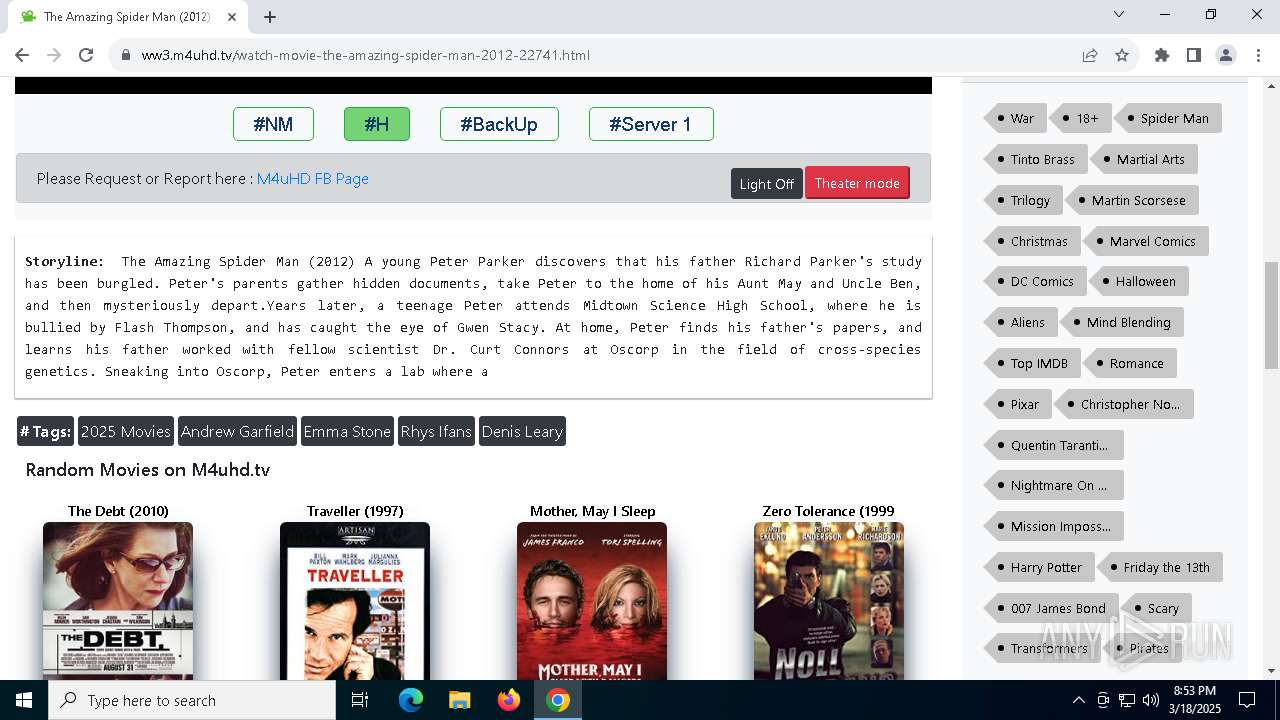
Task: Reload the current page
Action: click(86, 55)
